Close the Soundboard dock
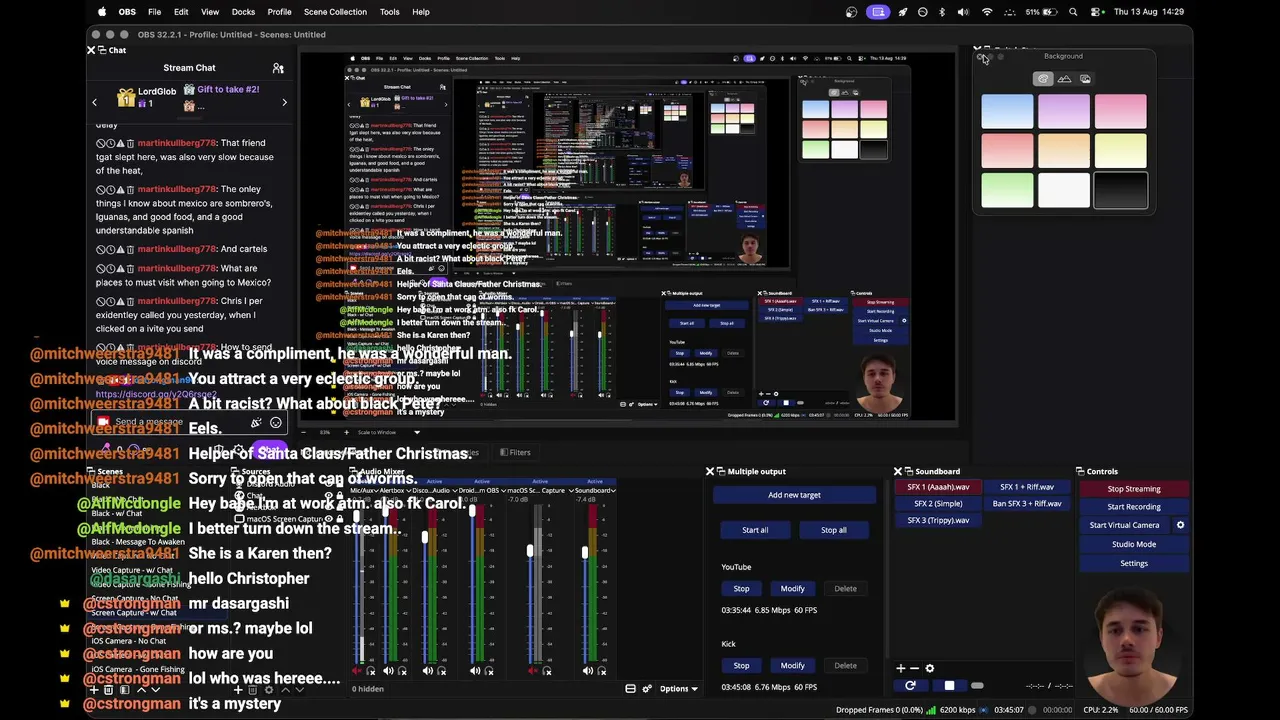Screen dimensions: 1280x720 point(897,471)
